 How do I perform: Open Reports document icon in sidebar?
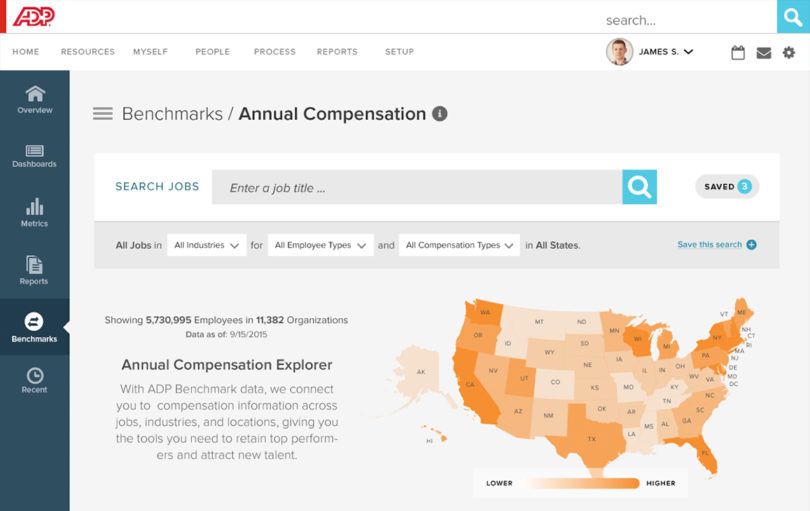point(34,270)
